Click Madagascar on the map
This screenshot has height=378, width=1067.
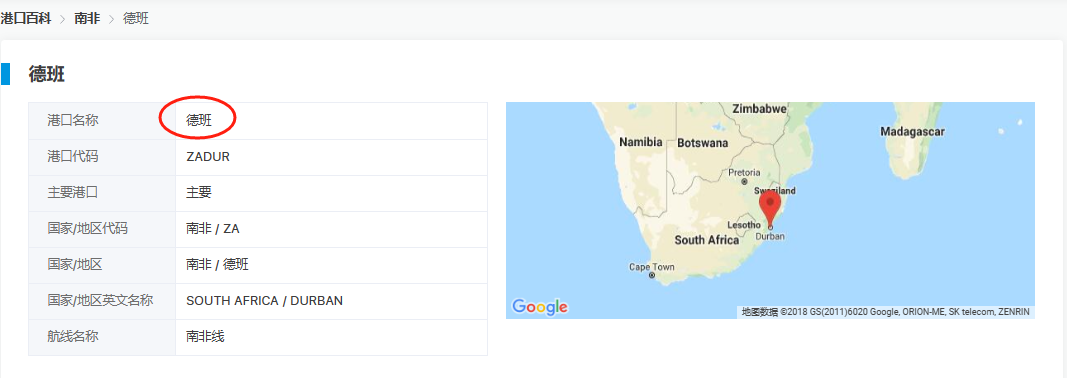(912, 132)
